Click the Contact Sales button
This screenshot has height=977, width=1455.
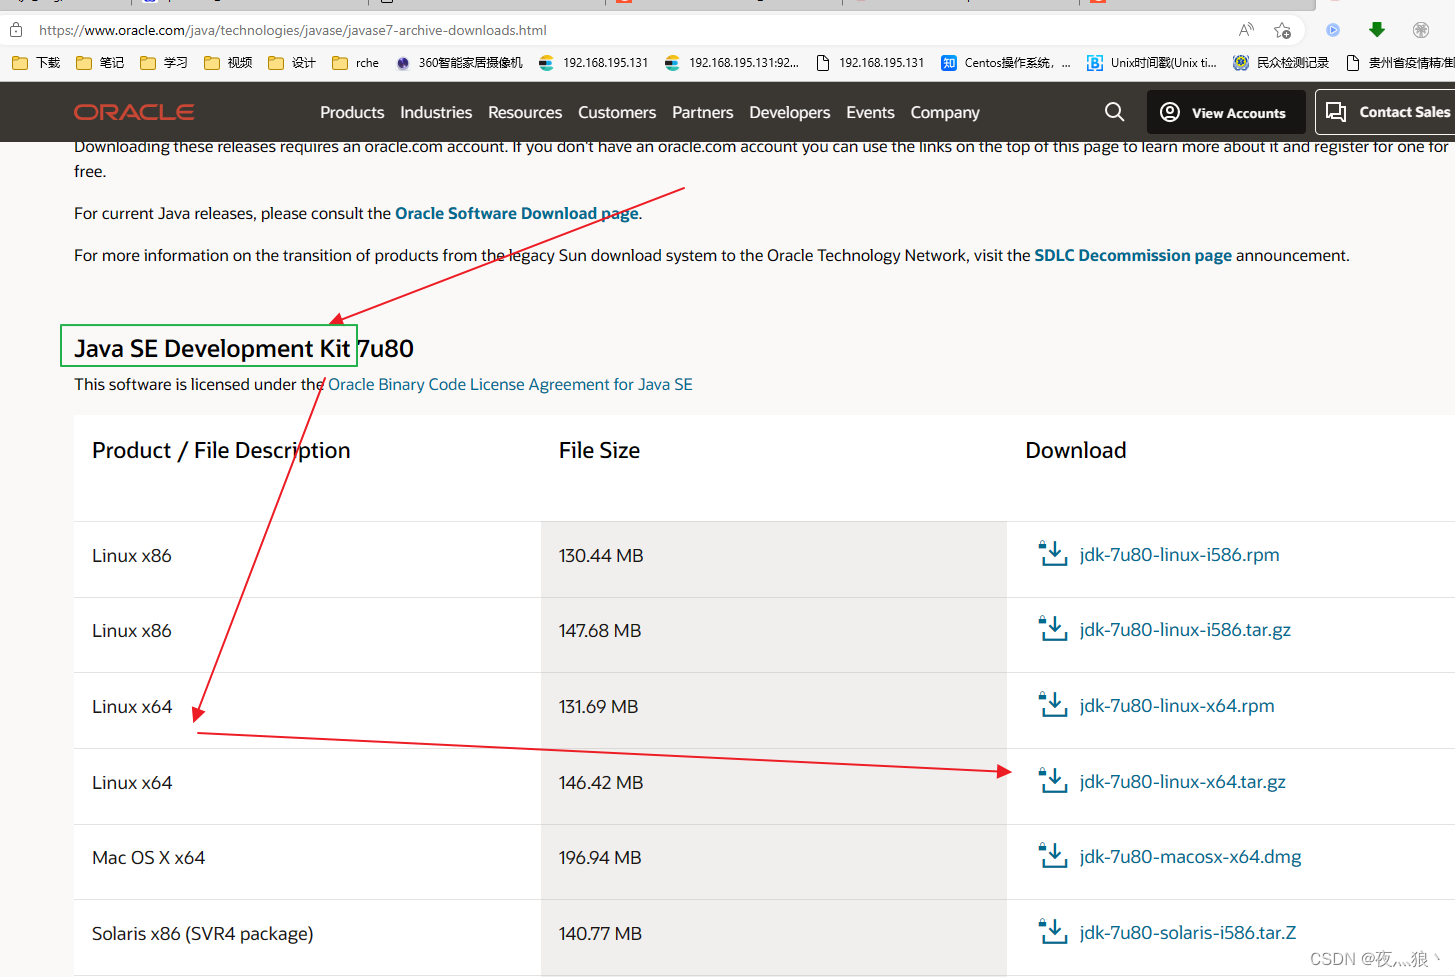(x=1386, y=112)
